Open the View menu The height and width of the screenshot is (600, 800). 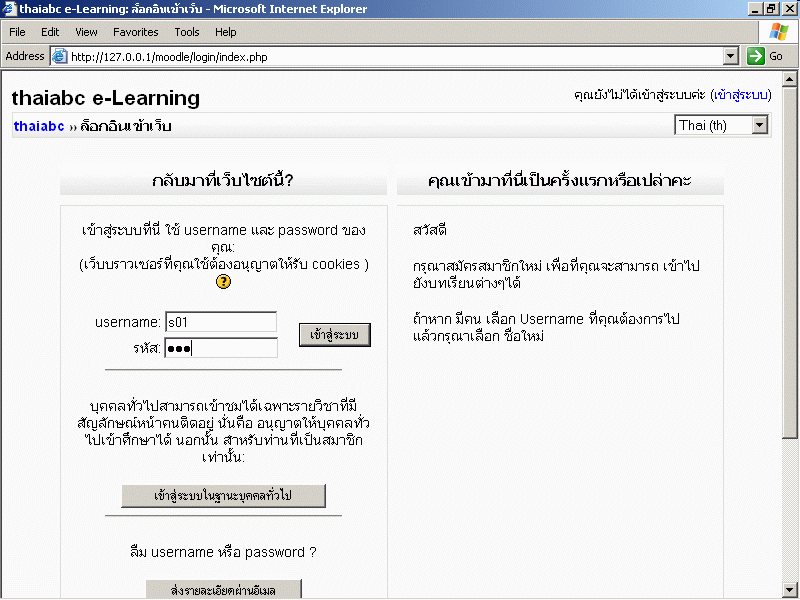[86, 32]
